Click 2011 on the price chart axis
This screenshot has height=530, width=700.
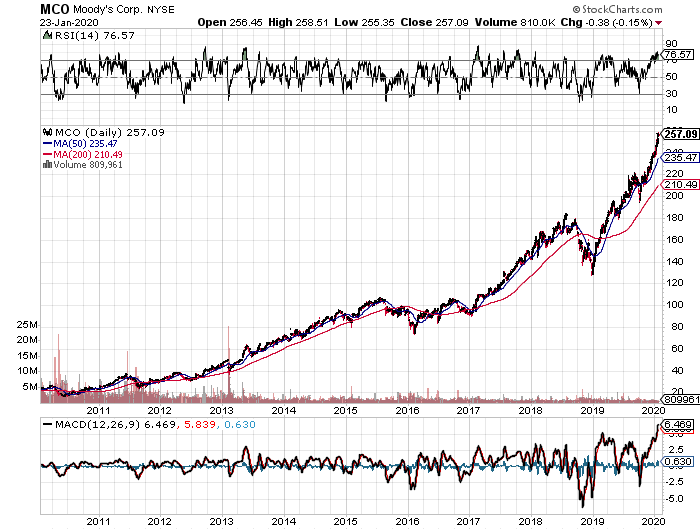(98, 410)
